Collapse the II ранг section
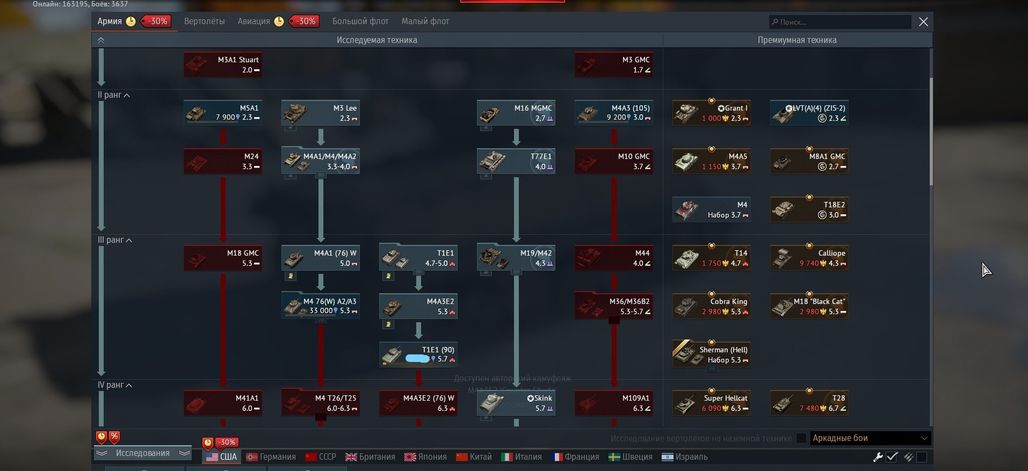Screen dimensions: 1028x471 click(113, 95)
